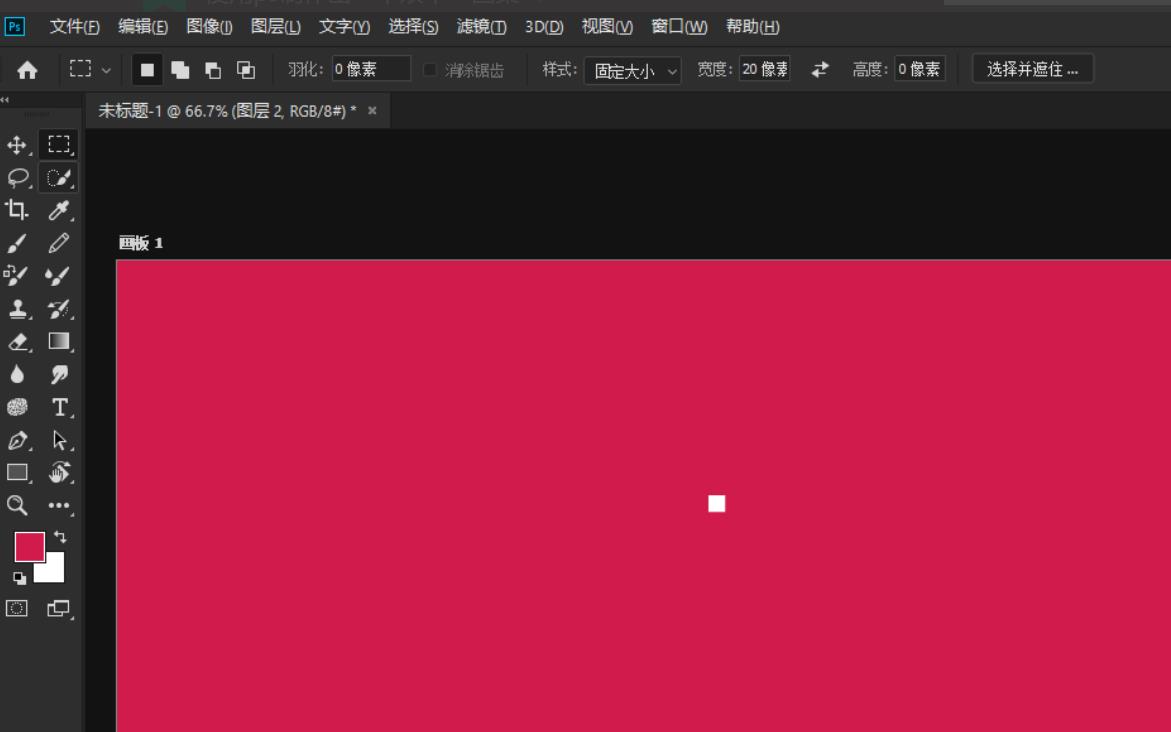Select the Rectangular Marquee tool in toolbox
This screenshot has height=732, width=1171.
click(58, 144)
